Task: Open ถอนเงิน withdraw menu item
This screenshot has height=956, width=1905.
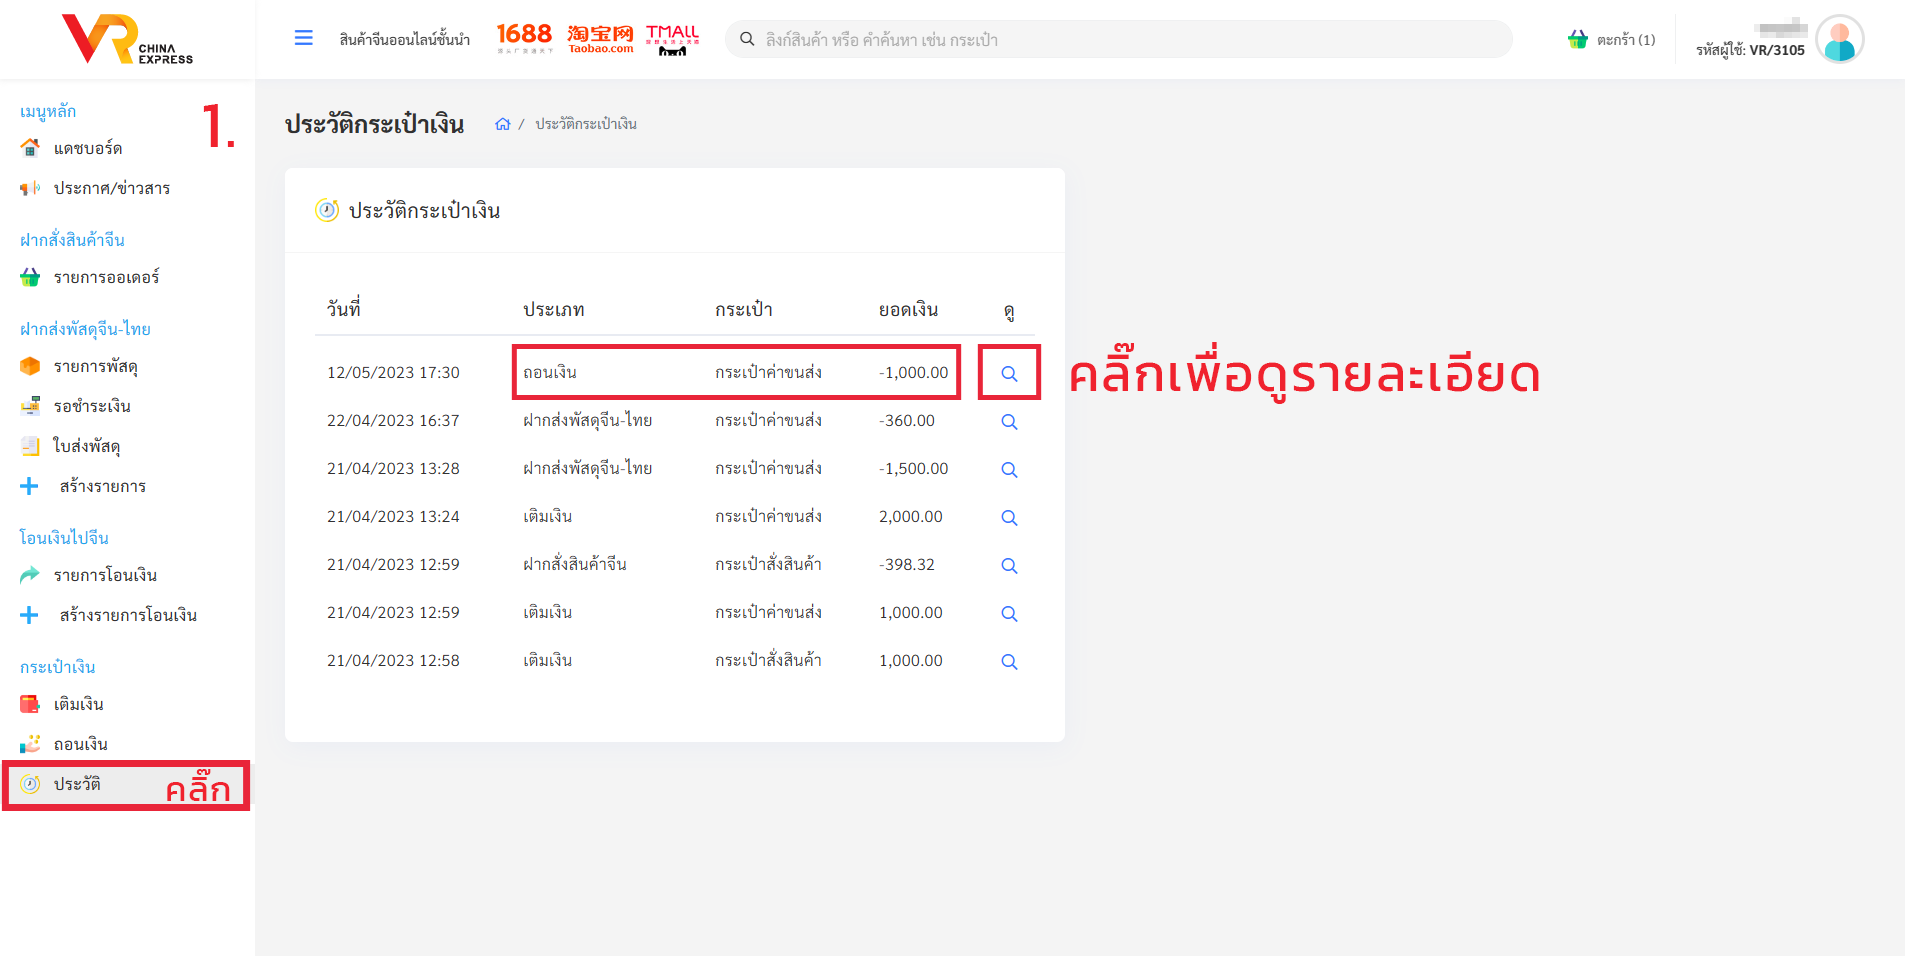Action: click(x=80, y=744)
